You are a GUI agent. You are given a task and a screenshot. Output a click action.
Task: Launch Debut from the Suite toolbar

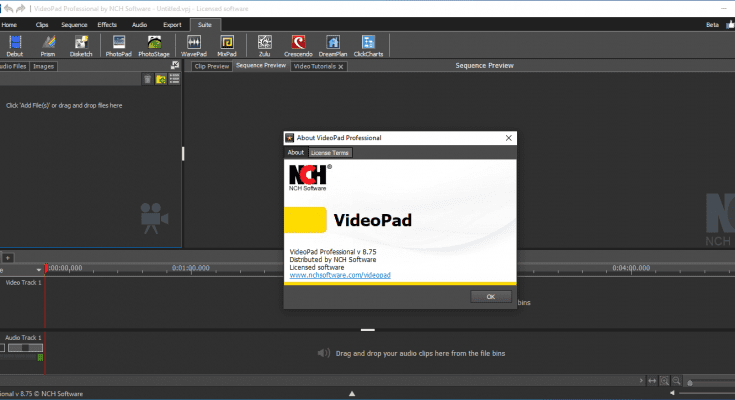[15, 44]
